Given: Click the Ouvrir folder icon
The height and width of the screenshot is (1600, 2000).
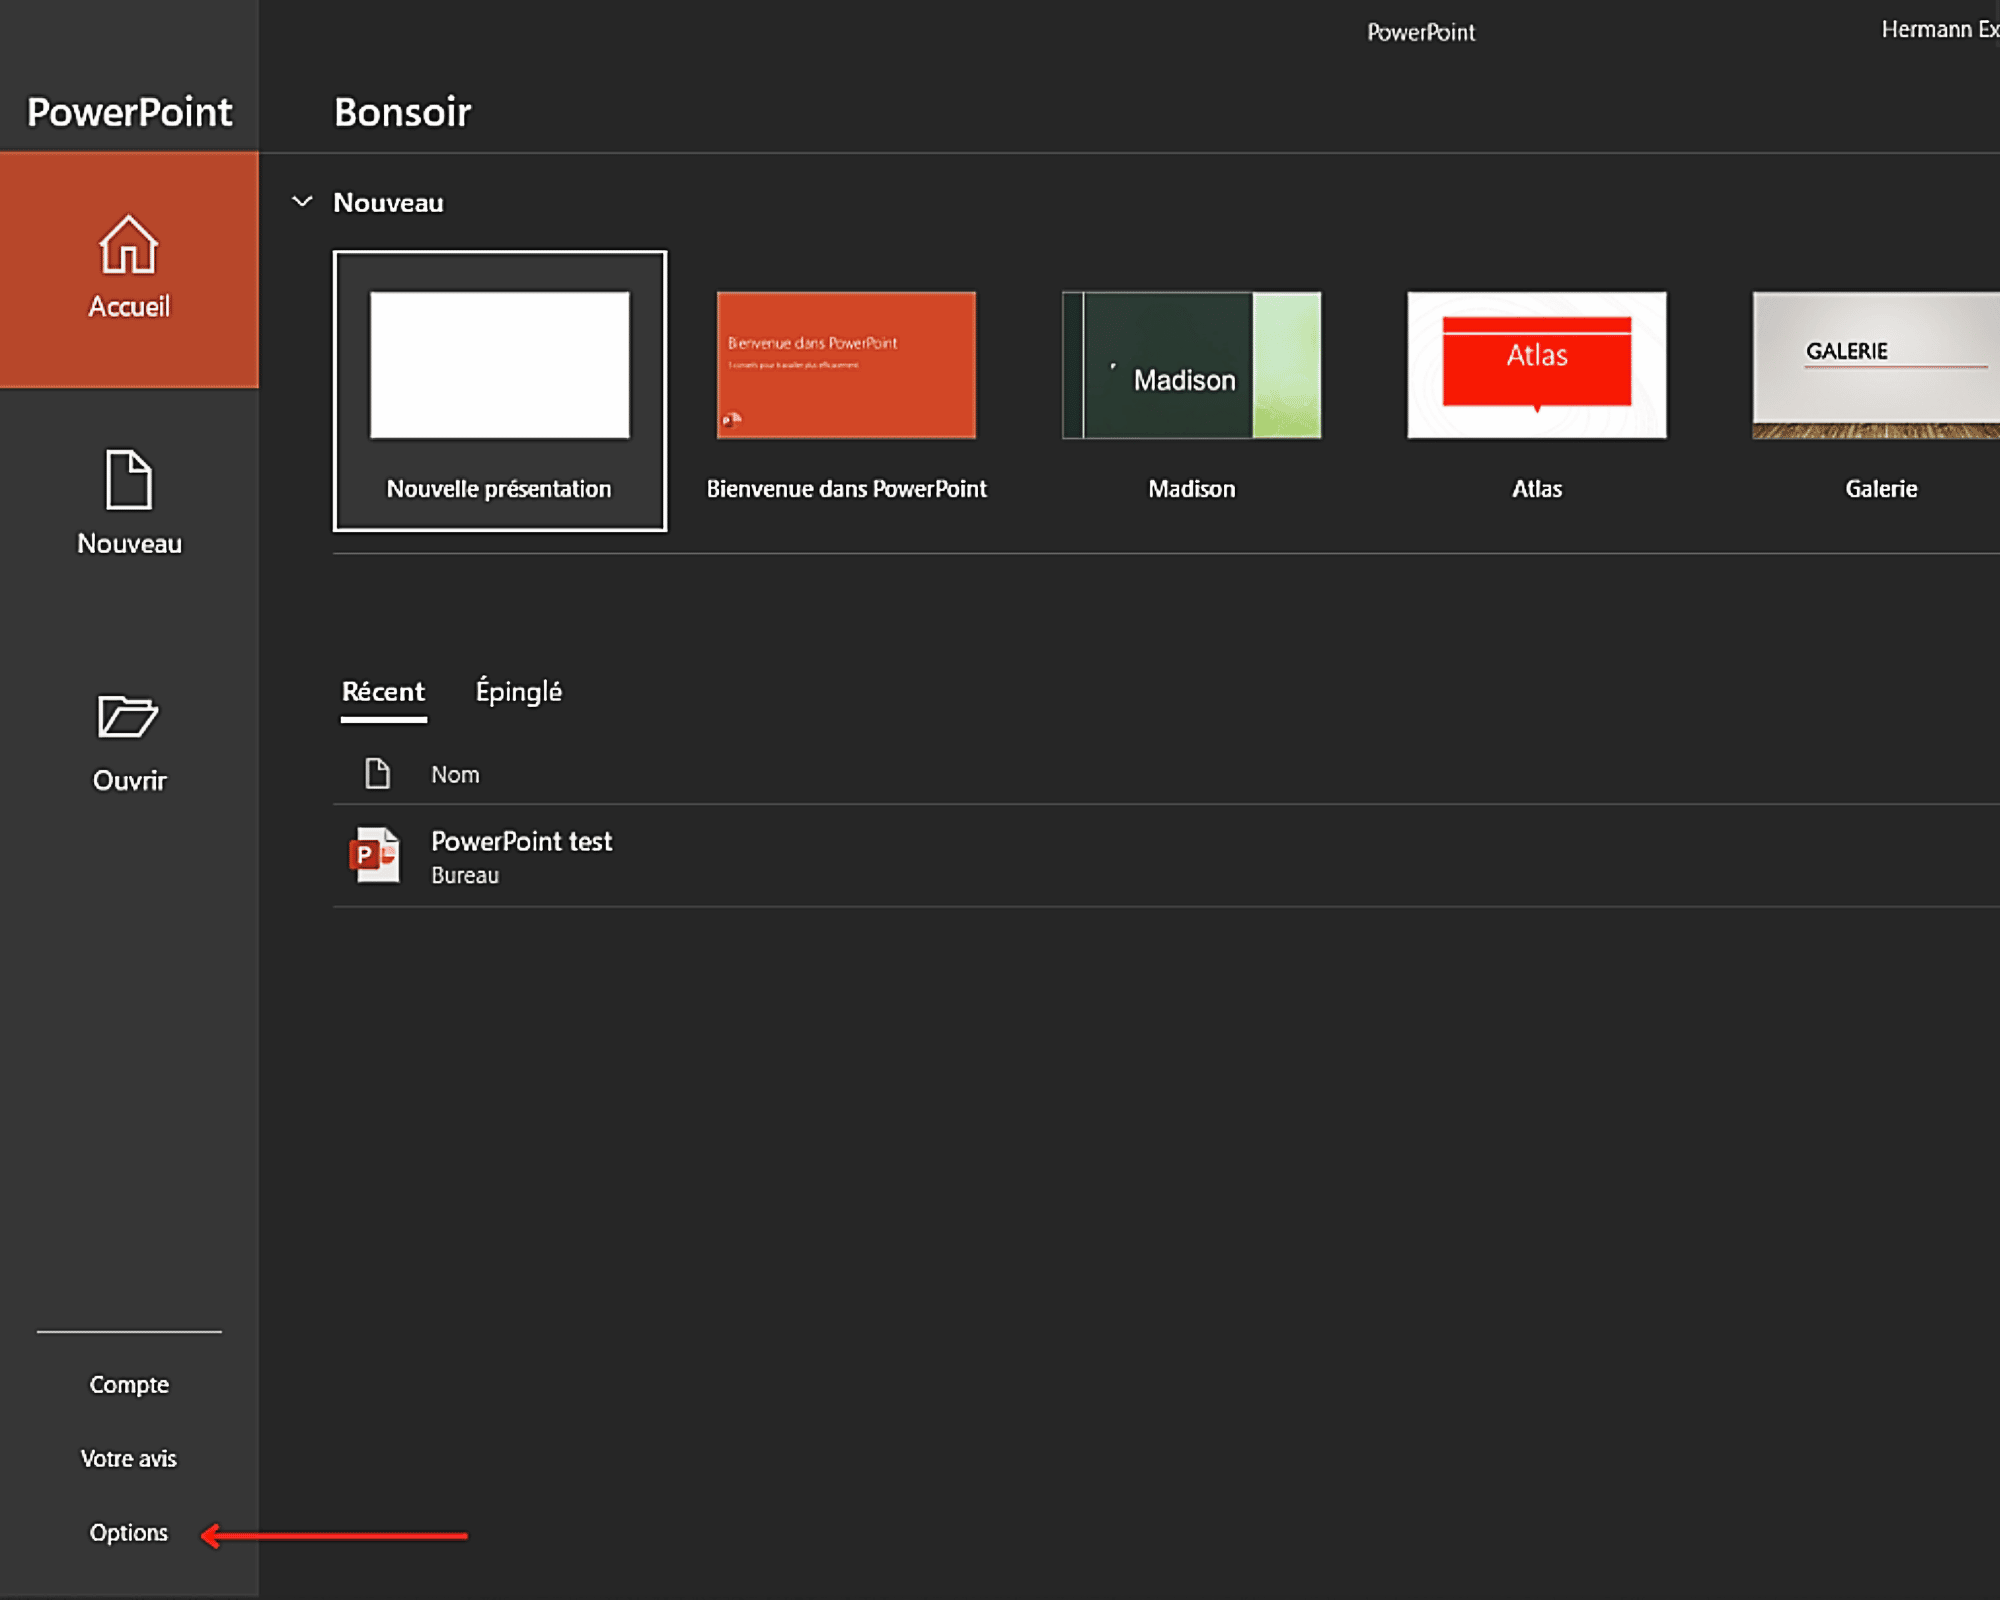Looking at the screenshot, I should pyautogui.click(x=128, y=716).
